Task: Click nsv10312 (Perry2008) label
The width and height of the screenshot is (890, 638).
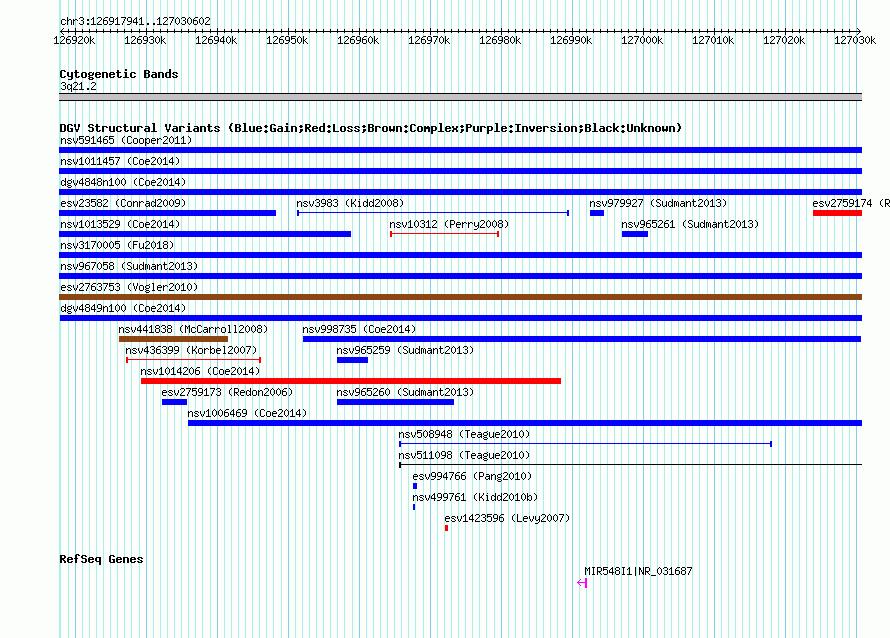Action: (449, 224)
